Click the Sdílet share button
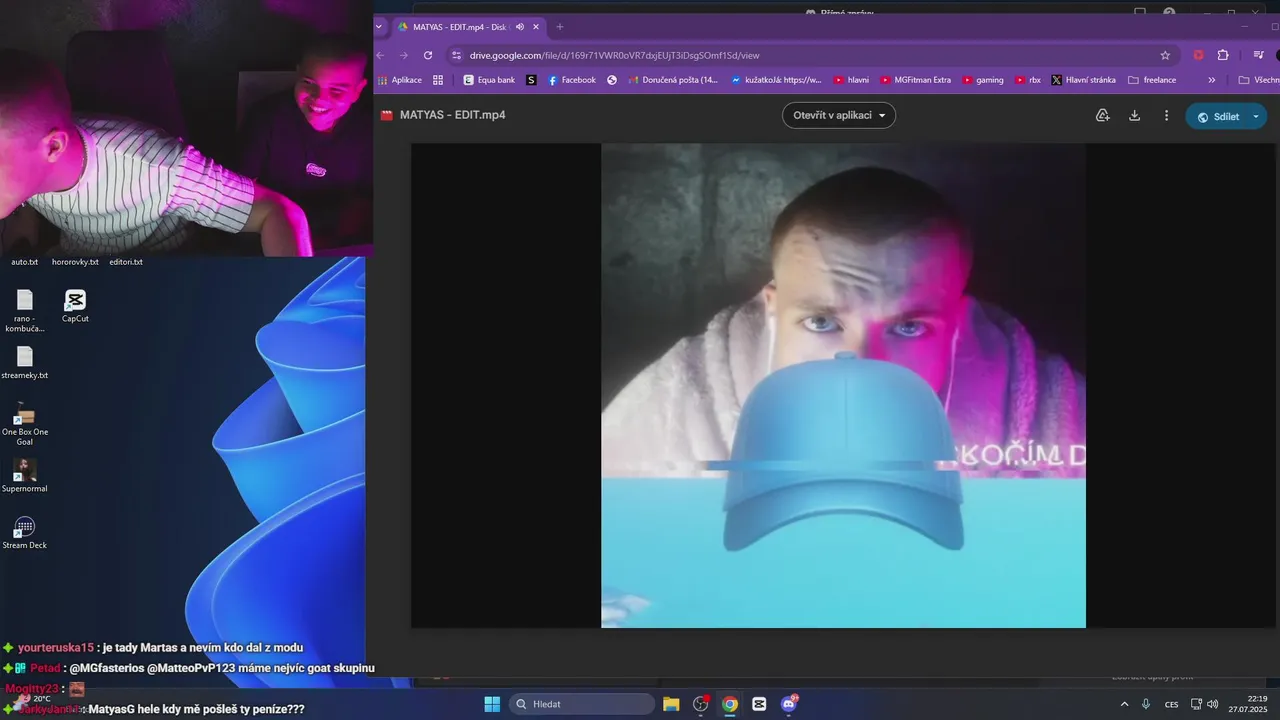The width and height of the screenshot is (1280, 720). tap(1217, 116)
